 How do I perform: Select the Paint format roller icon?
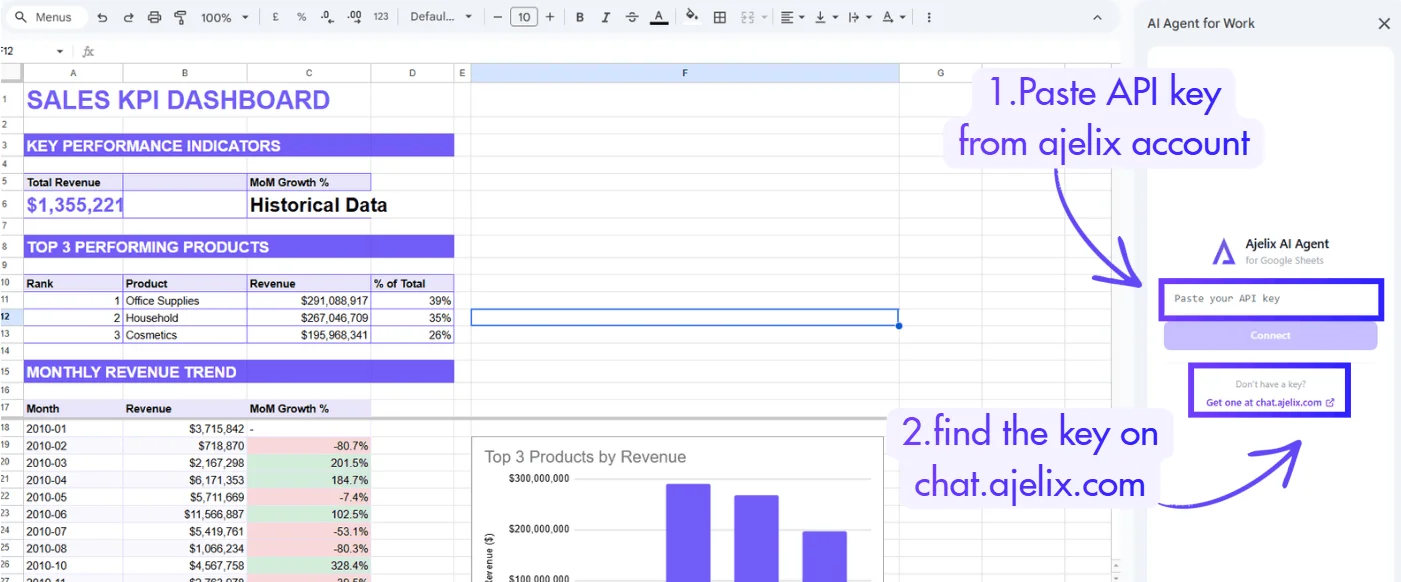[180, 17]
